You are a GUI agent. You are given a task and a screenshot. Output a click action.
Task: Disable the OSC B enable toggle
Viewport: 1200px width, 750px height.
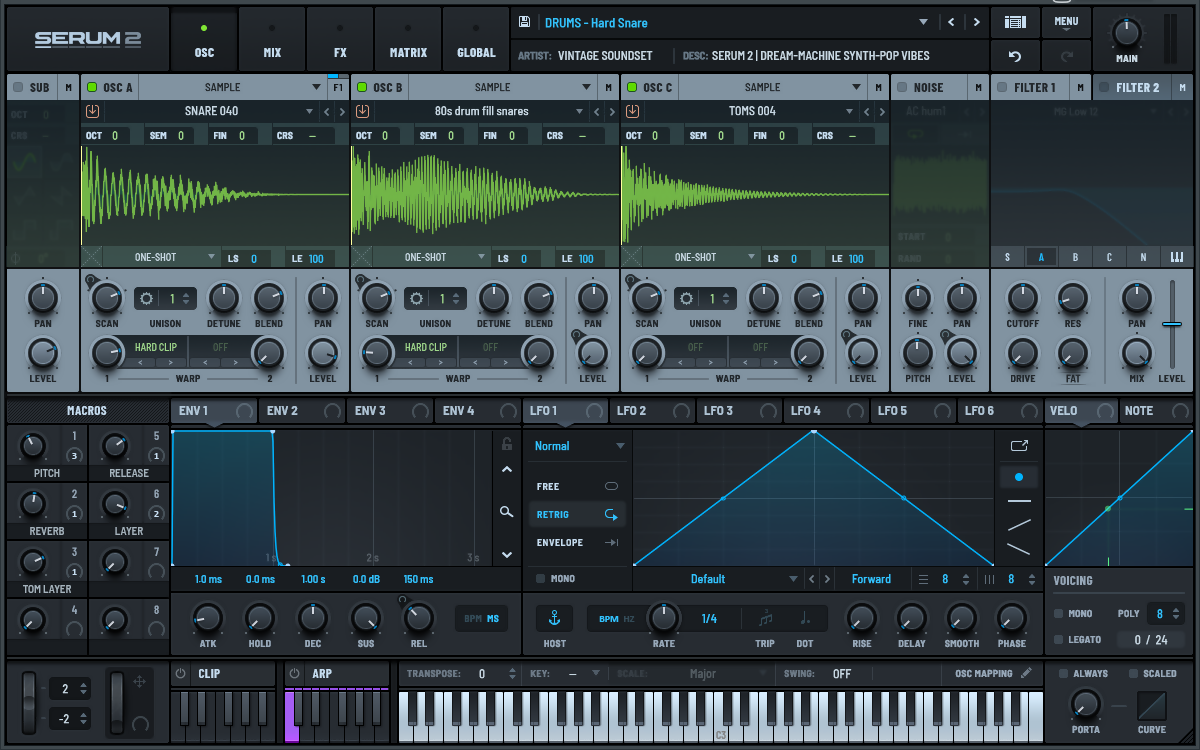(363, 87)
